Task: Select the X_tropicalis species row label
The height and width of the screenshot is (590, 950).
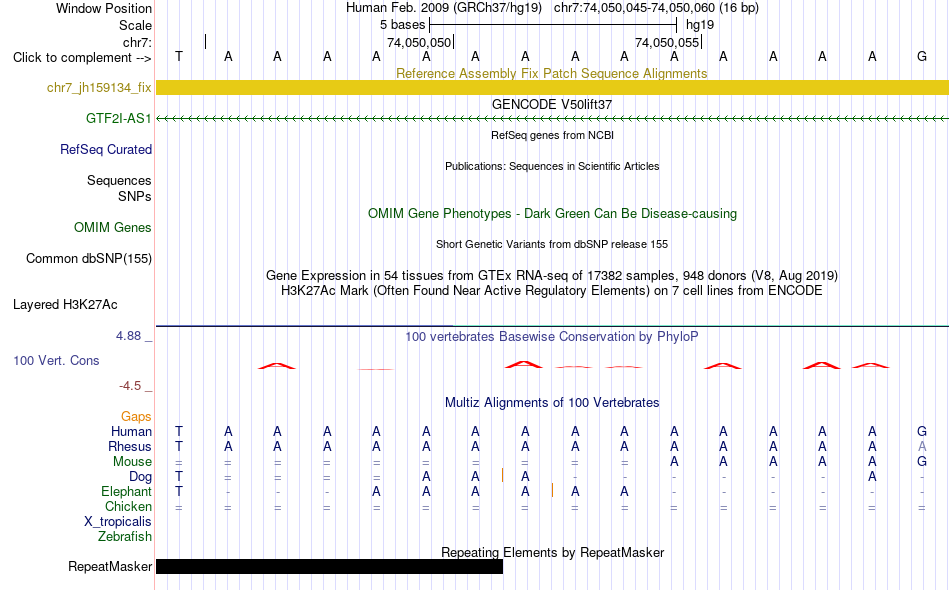Action: coord(118,522)
